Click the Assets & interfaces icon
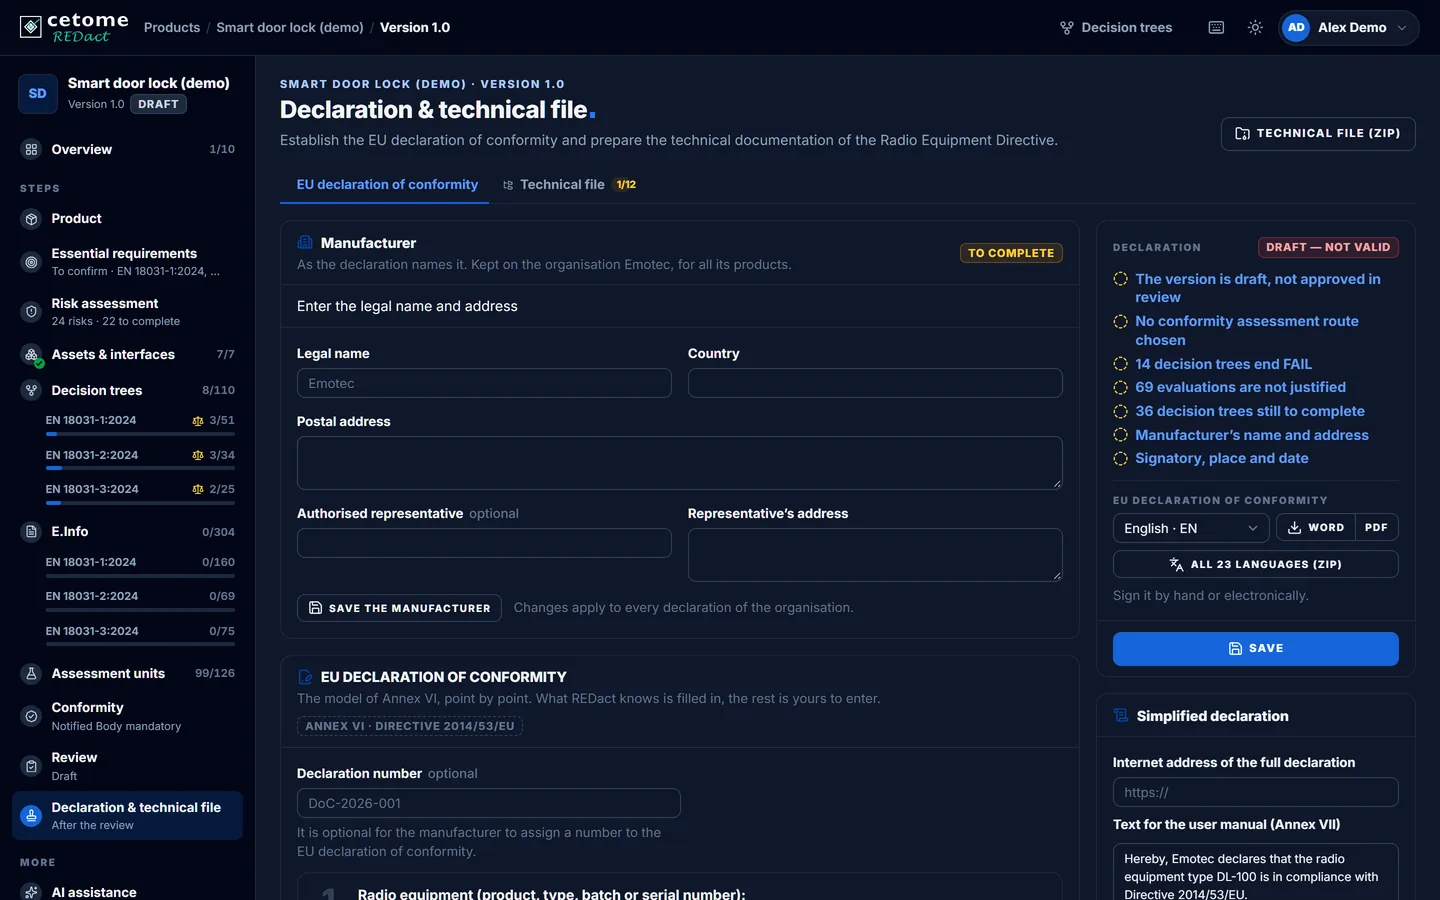This screenshot has height=900, width=1440. (x=31, y=355)
